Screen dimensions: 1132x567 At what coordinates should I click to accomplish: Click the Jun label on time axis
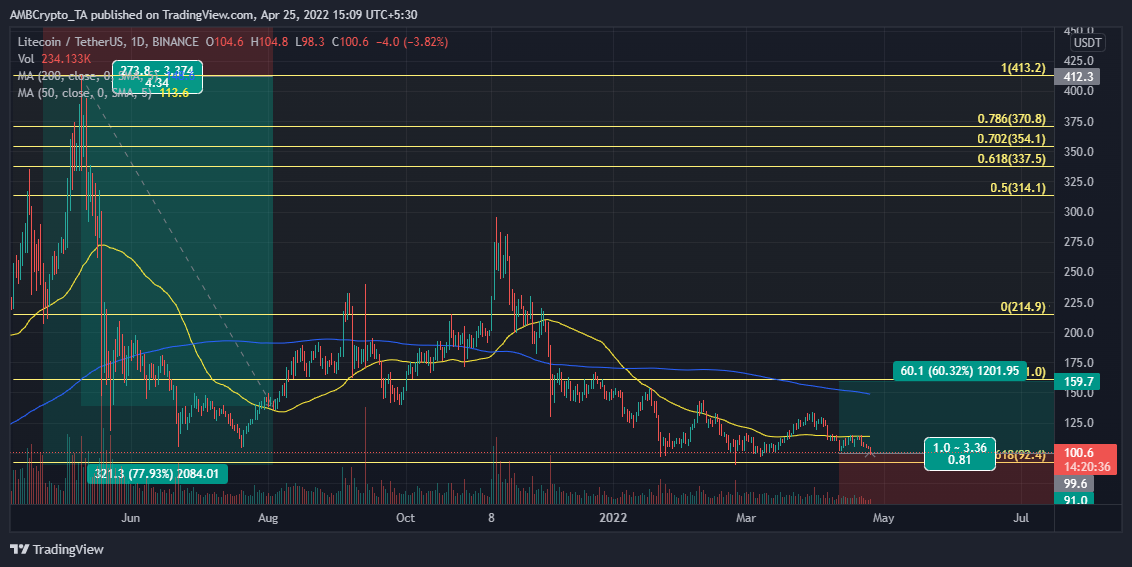click(130, 518)
